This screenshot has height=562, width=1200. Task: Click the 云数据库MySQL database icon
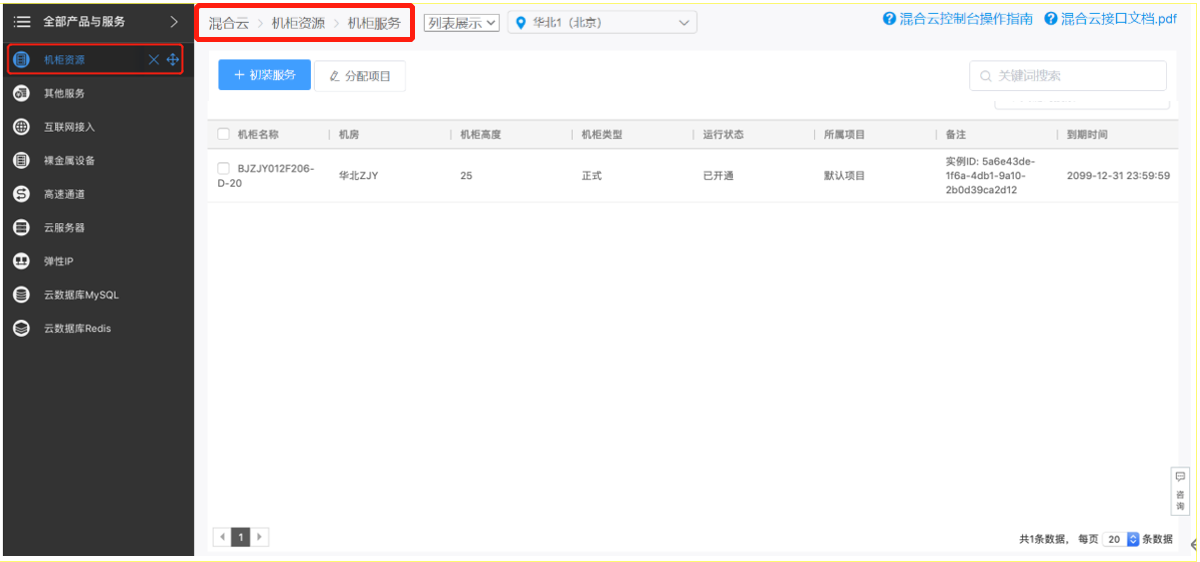(x=21, y=295)
